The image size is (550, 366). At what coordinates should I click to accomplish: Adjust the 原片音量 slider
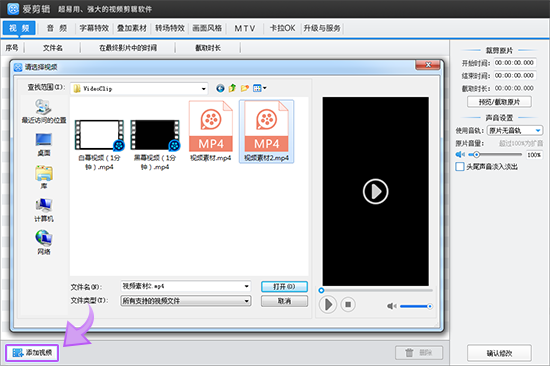495,154
